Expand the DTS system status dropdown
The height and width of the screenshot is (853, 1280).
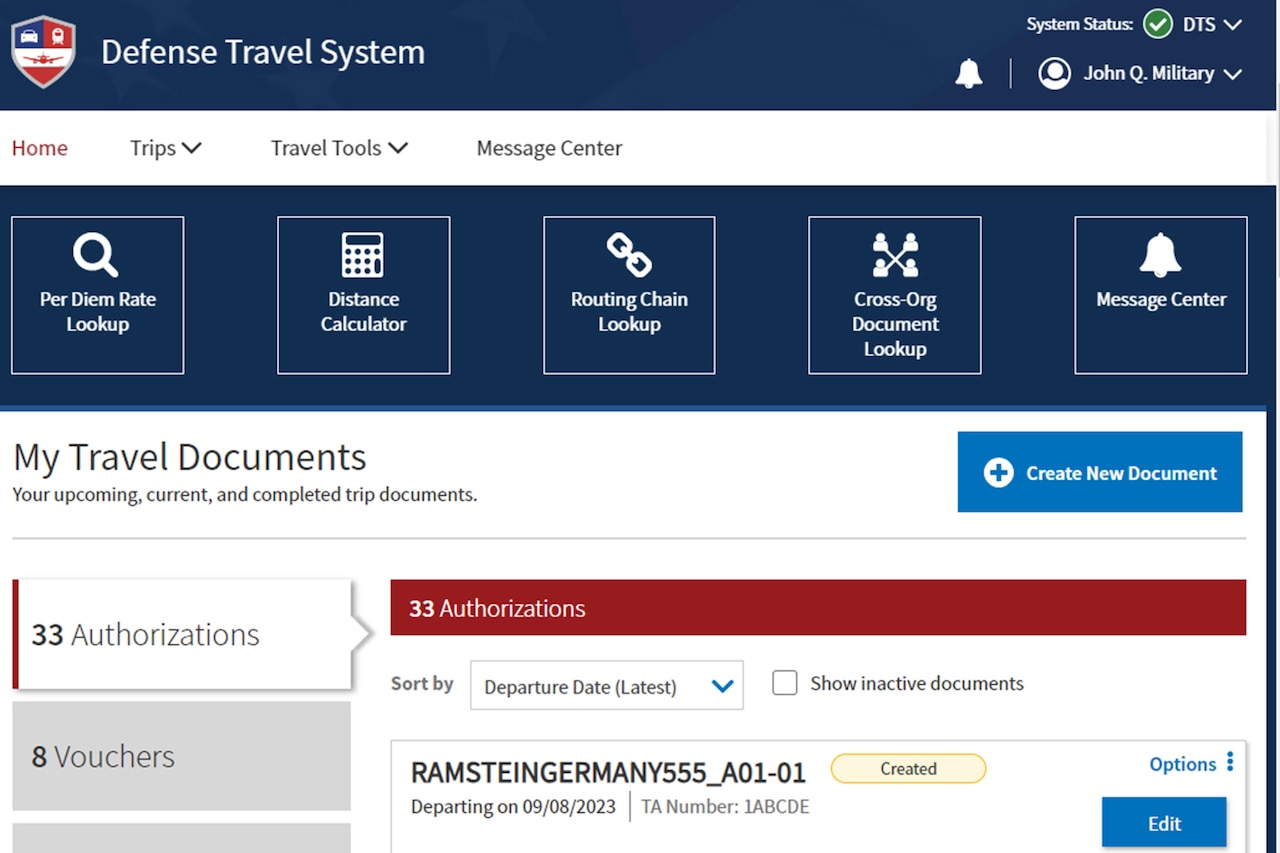point(1212,24)
